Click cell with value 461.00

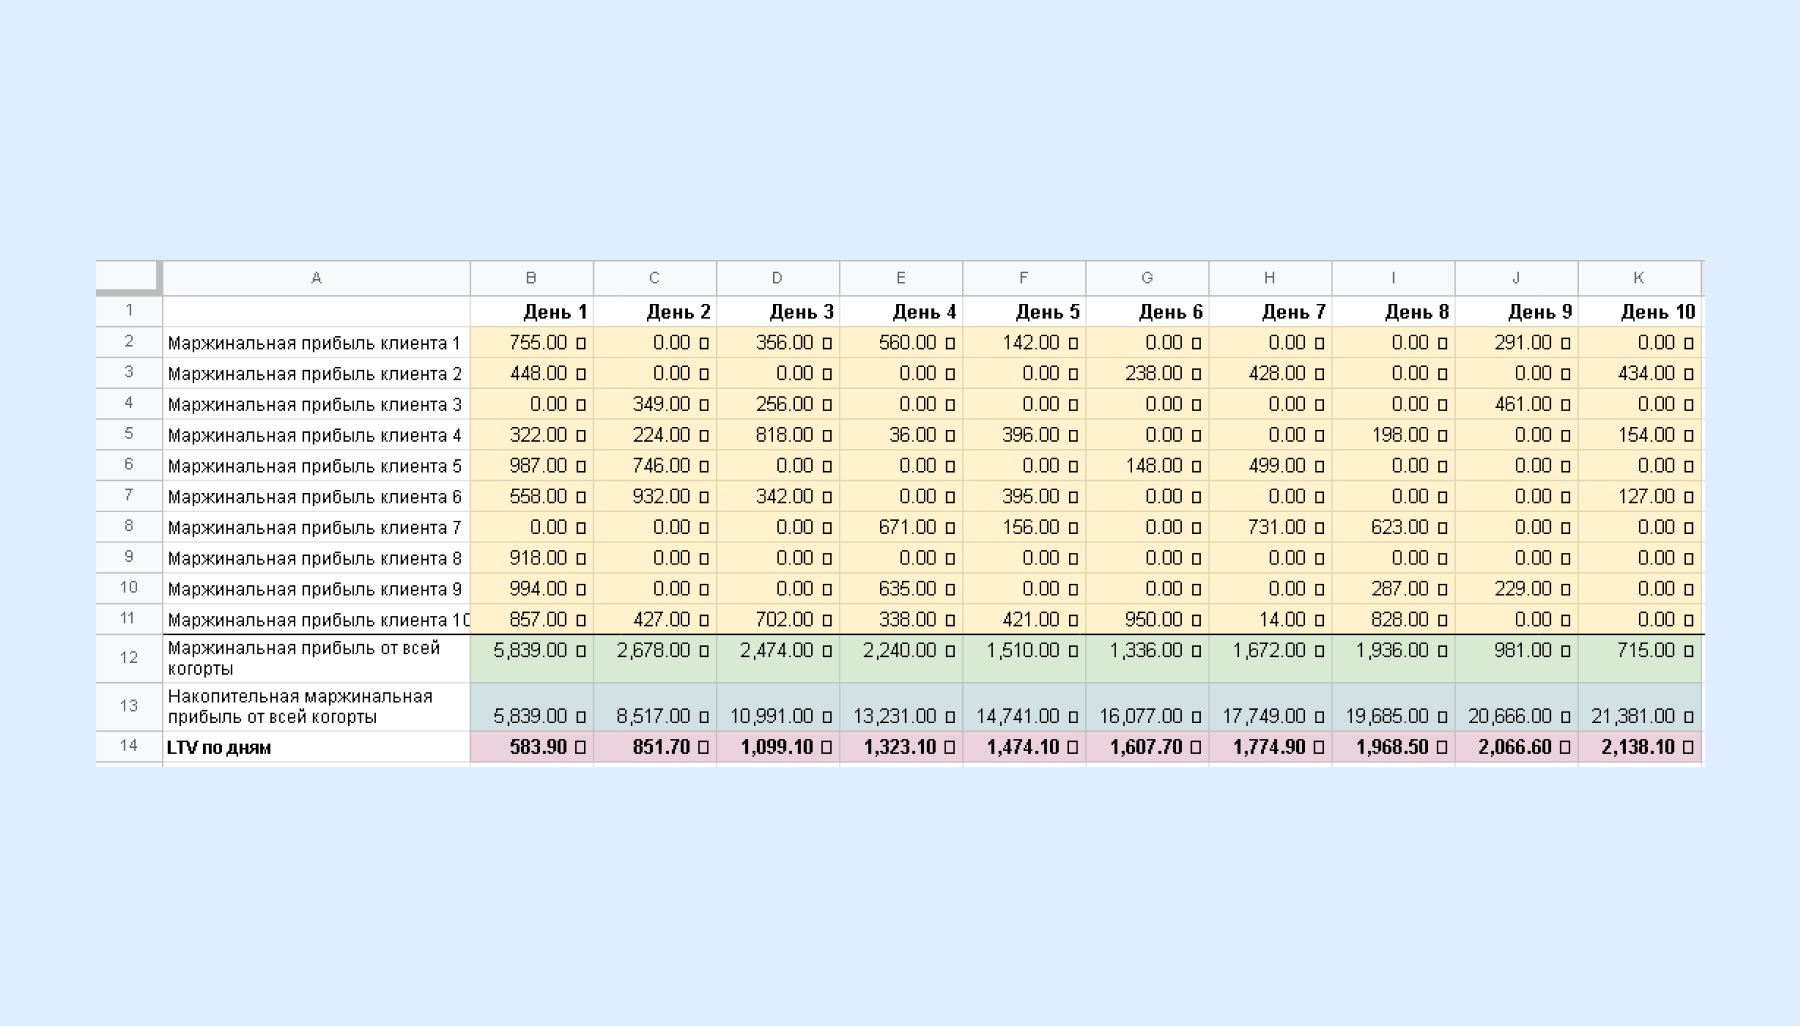point(1516,404)
